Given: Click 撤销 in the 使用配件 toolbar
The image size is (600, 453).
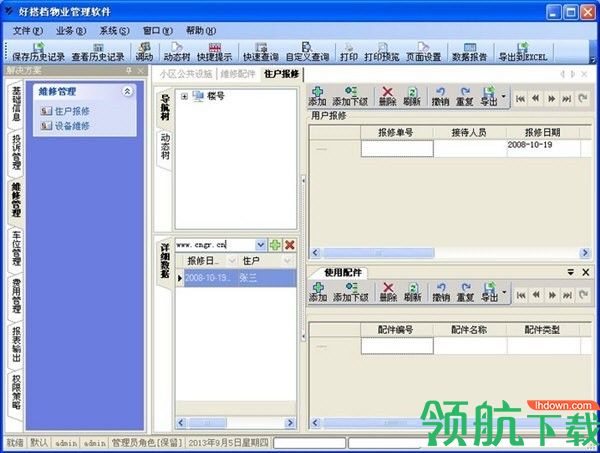Looking at the screenshot, I should coord(441,292).
